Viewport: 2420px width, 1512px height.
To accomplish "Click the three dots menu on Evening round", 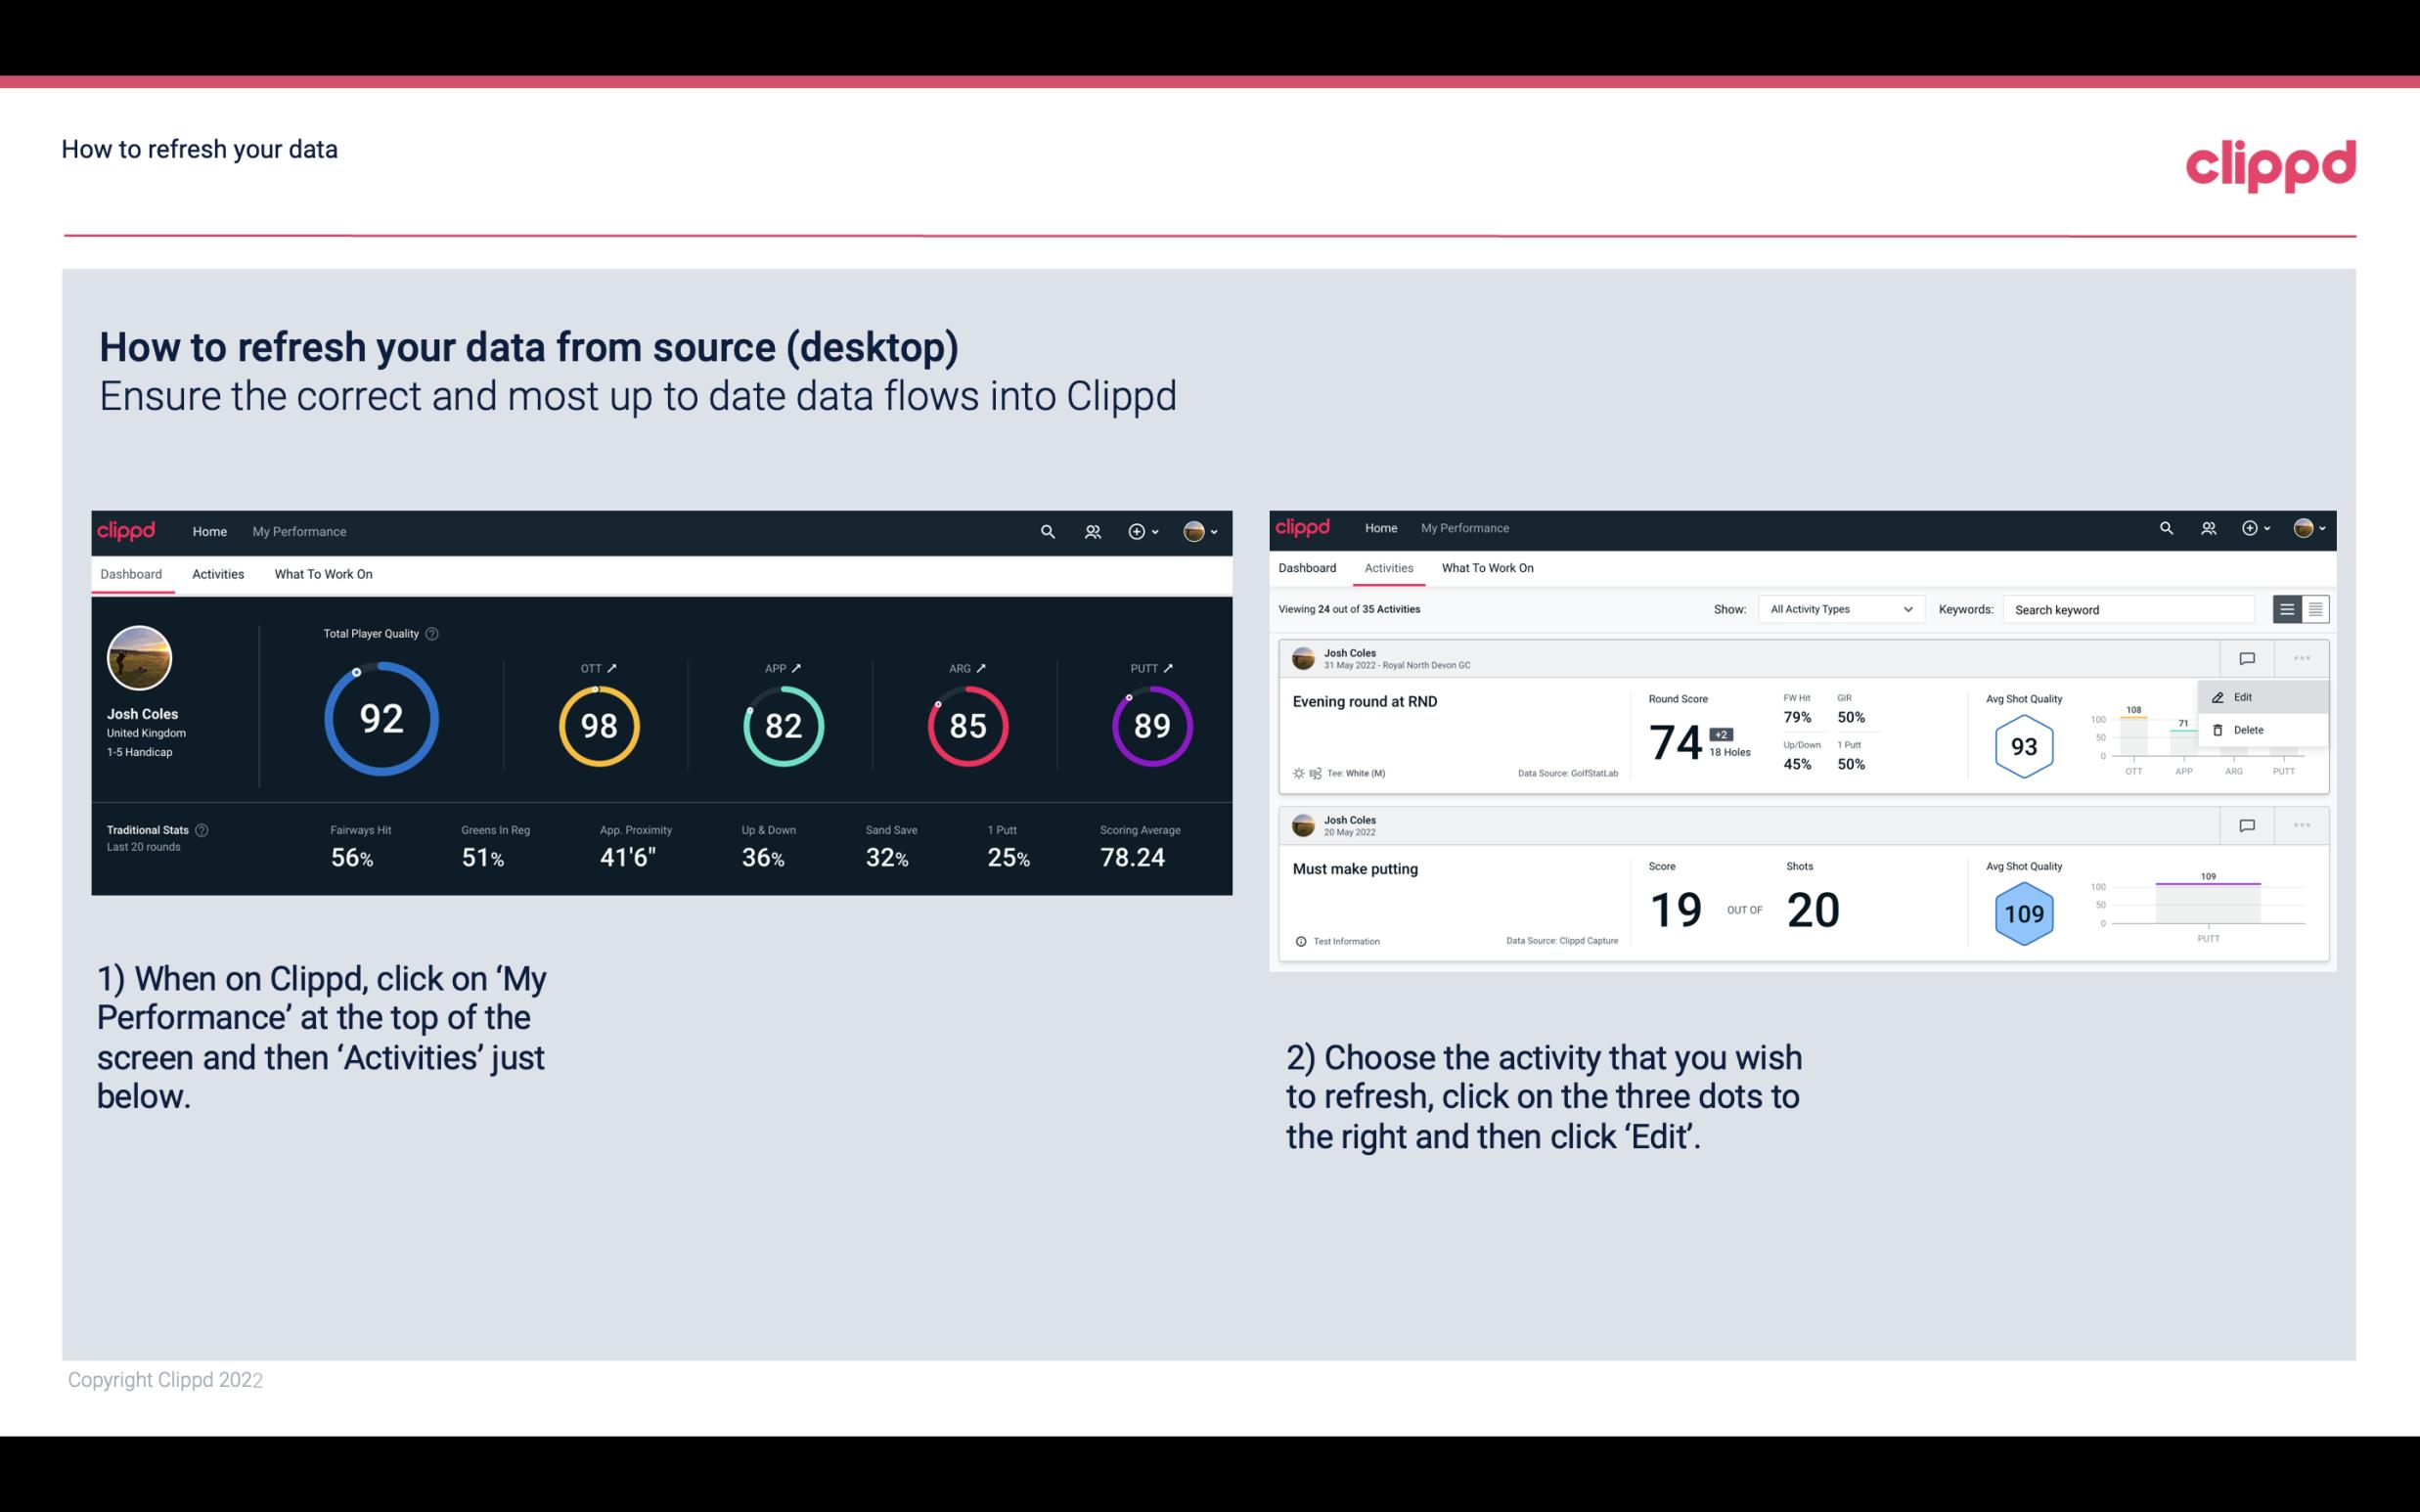I will 2304,656.
